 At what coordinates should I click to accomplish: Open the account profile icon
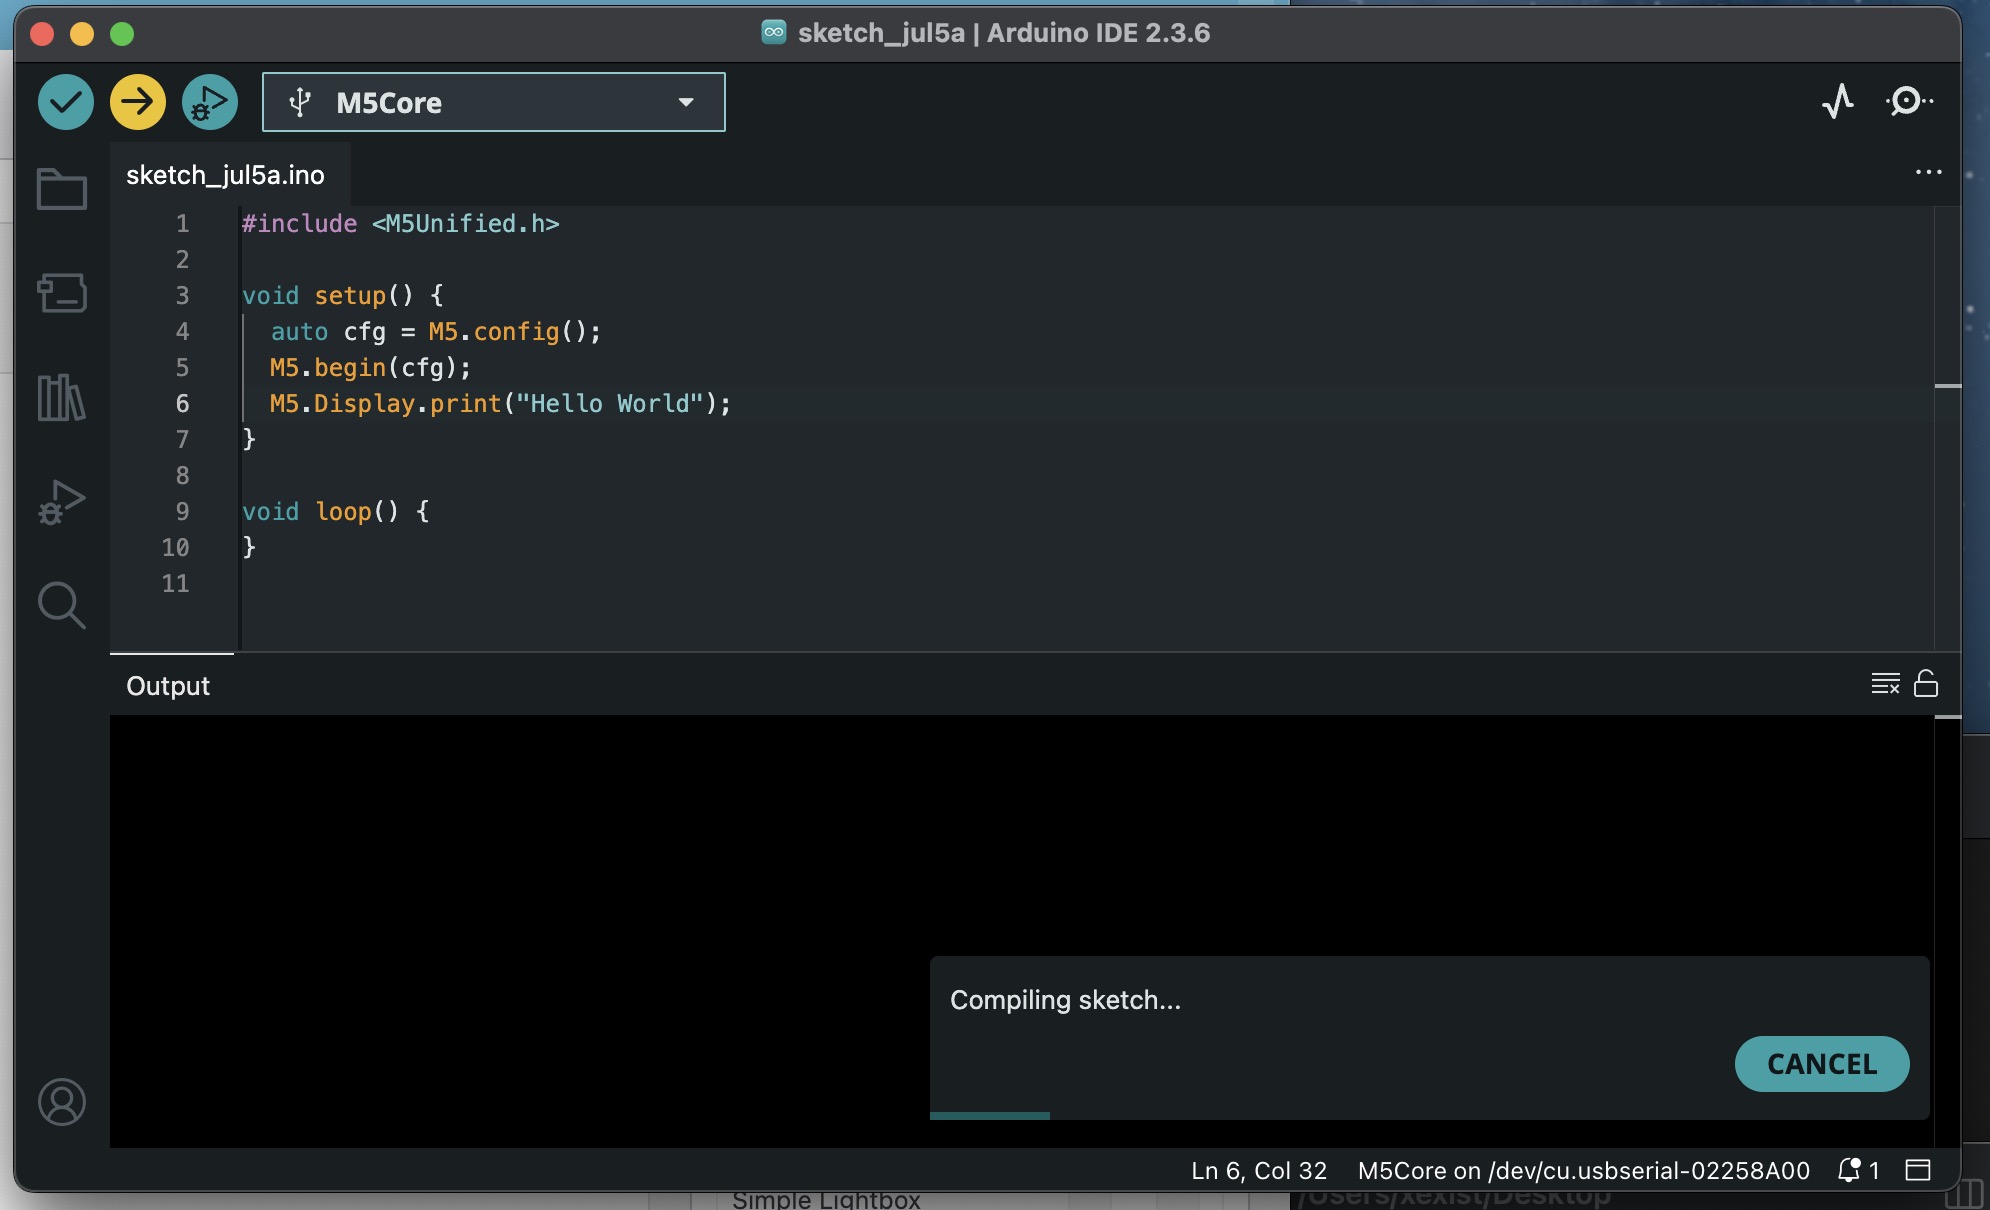tap(62, 1102)
